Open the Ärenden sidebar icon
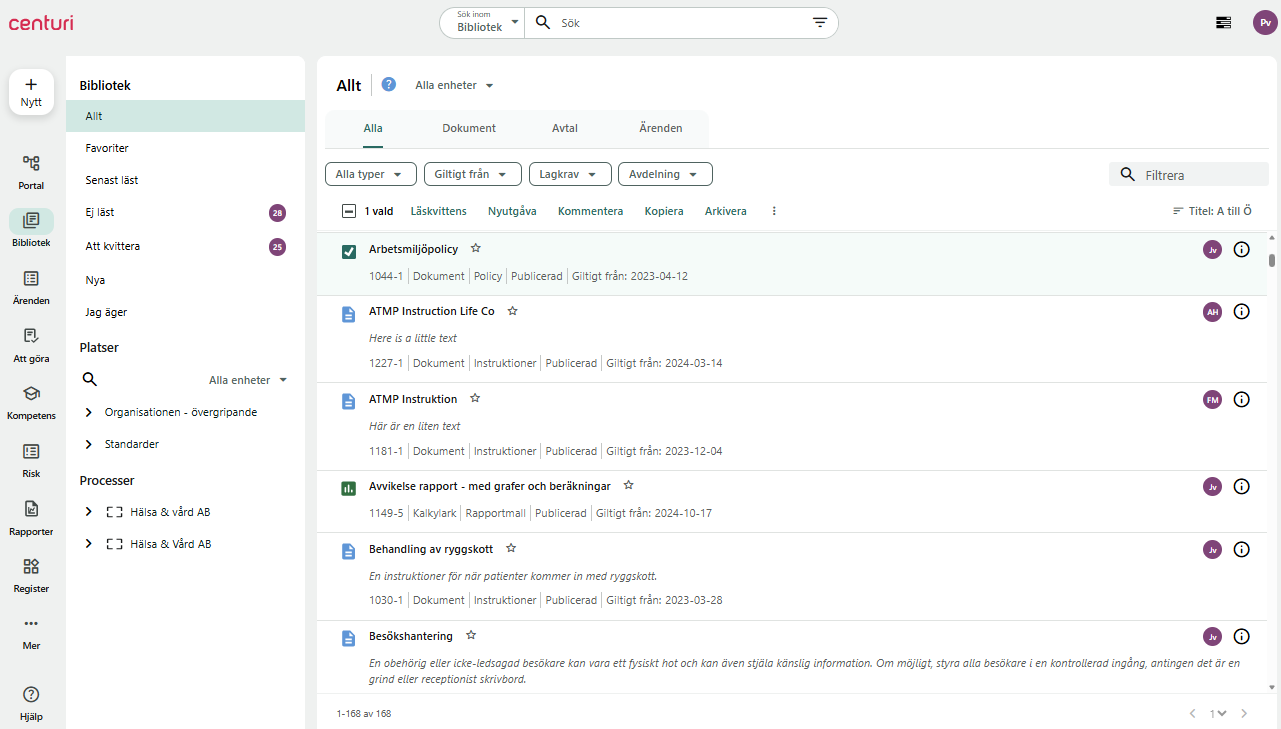Image resolution: width=1281 pixels, height=729 pixels. [x=31, y=279]
